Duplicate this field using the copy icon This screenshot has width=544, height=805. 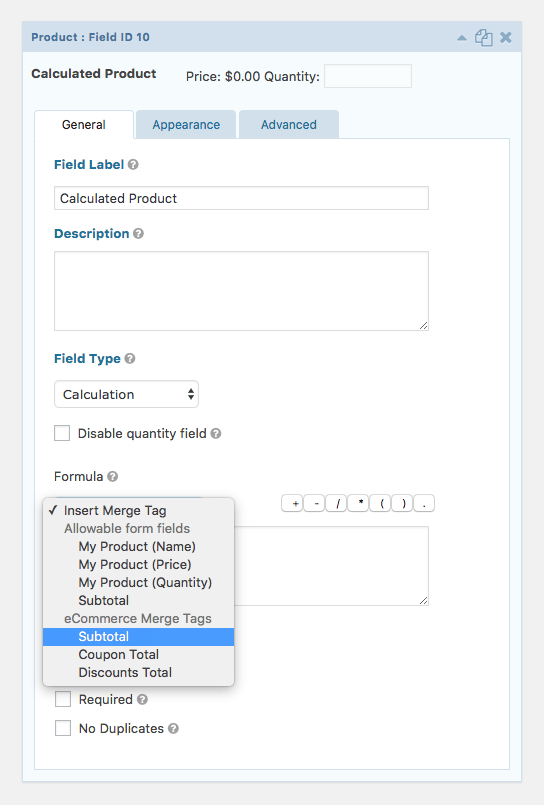point(483,37)
